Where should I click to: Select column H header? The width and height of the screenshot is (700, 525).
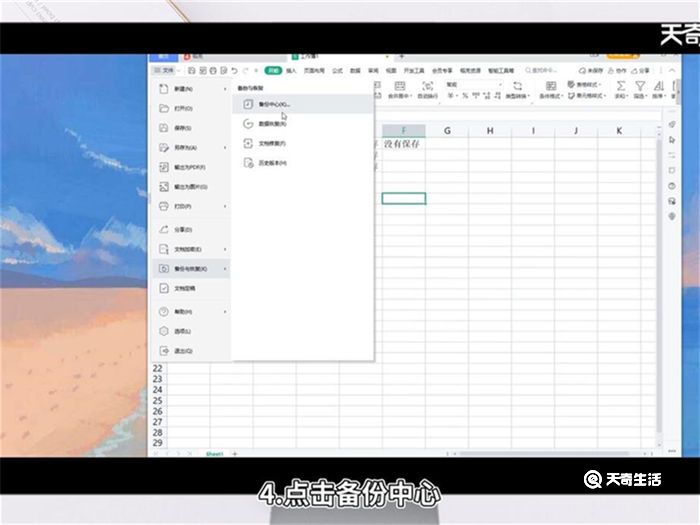490,131
